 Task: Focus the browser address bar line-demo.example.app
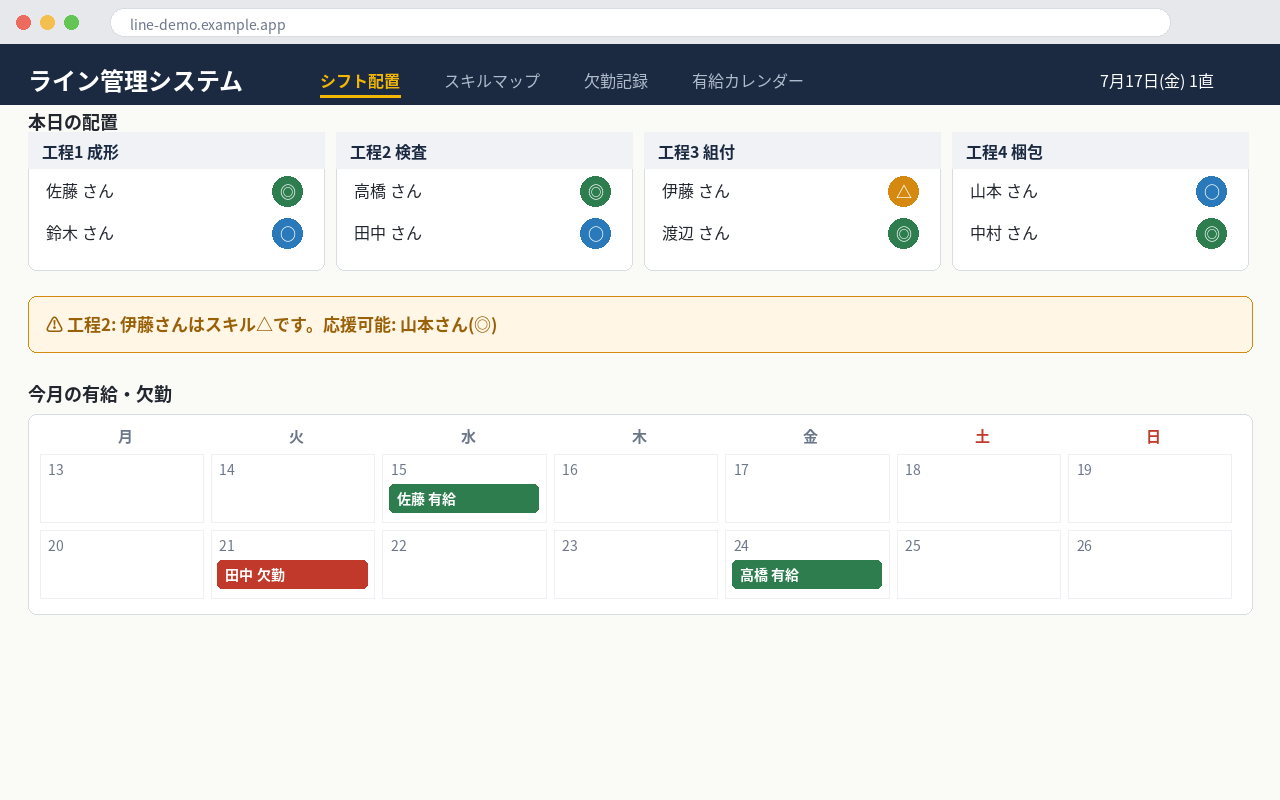[640, 23]
